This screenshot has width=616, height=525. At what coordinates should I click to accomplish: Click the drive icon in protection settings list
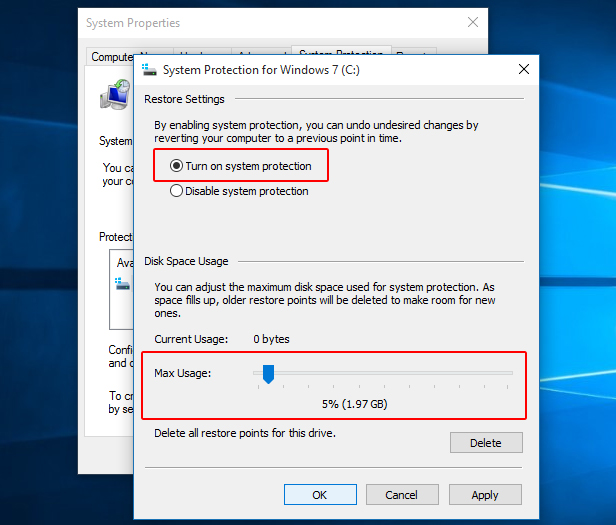tap(123, 284)
